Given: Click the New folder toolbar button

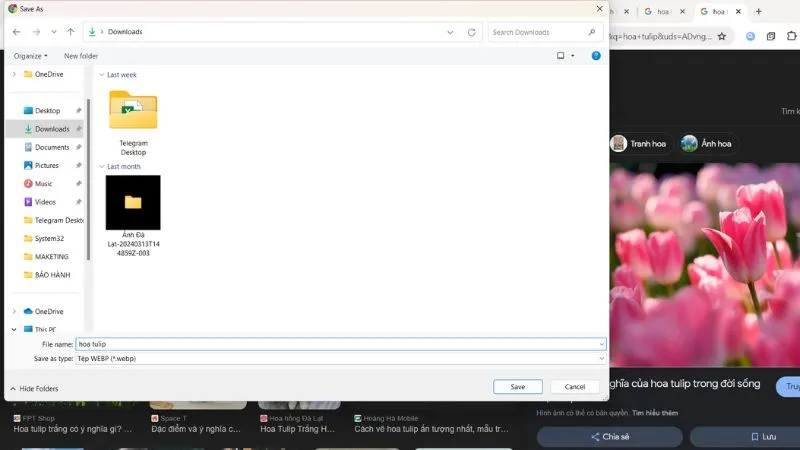Looking at the screenshot, I should [81, 56].
